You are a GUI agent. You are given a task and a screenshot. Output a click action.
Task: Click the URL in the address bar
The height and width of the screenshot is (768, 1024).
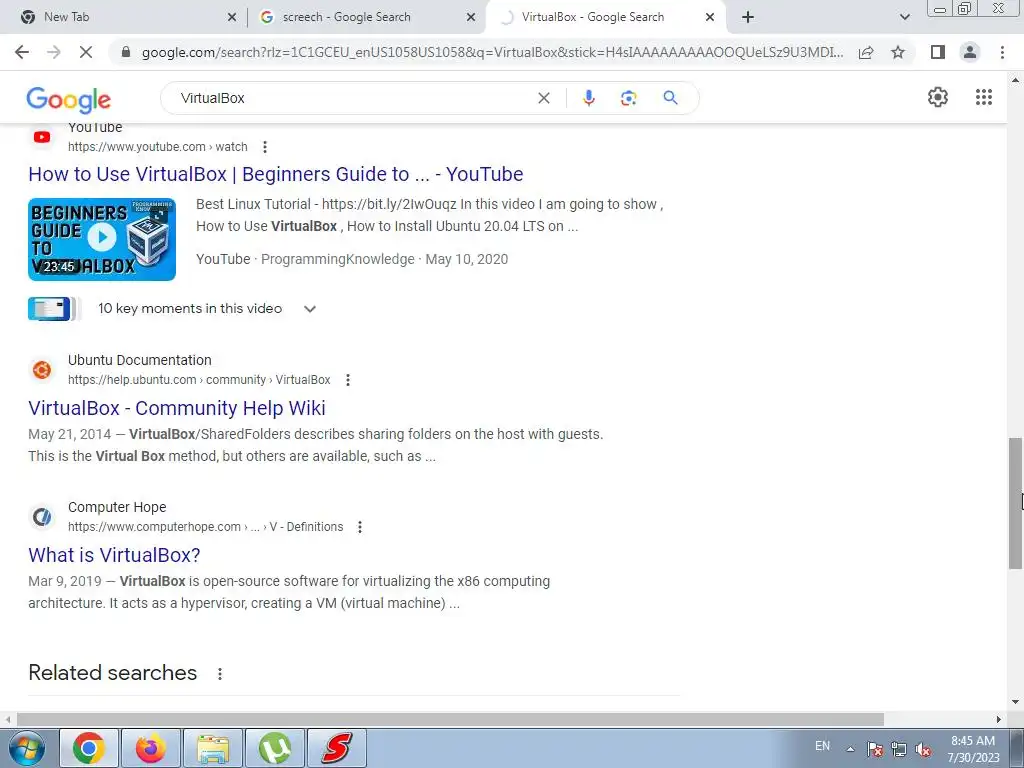(x=492, y=52)
